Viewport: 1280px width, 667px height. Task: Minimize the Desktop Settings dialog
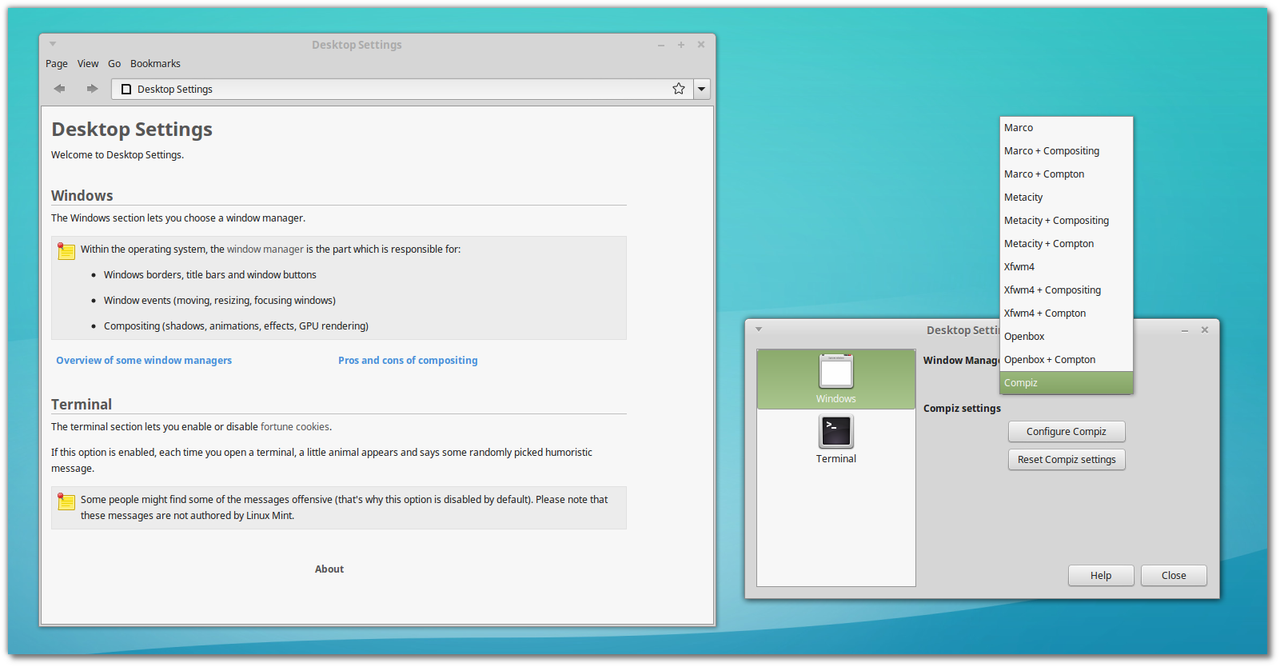pos(1185,330)
